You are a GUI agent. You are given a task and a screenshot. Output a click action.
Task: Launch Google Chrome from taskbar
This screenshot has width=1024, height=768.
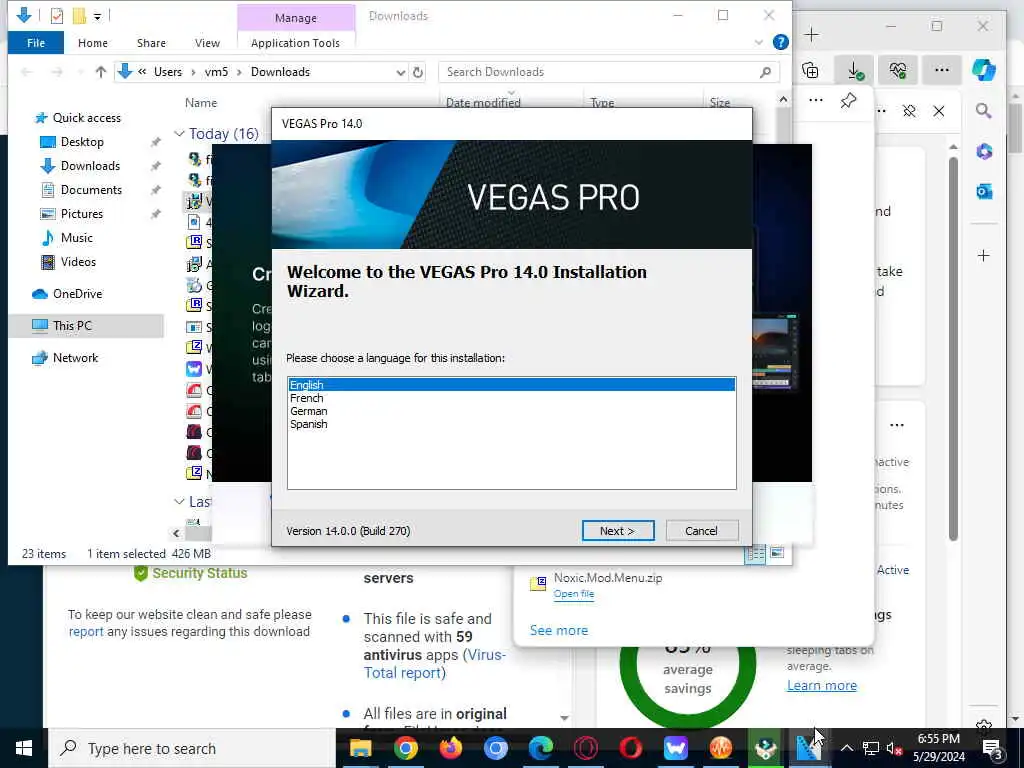pos(406,748)
